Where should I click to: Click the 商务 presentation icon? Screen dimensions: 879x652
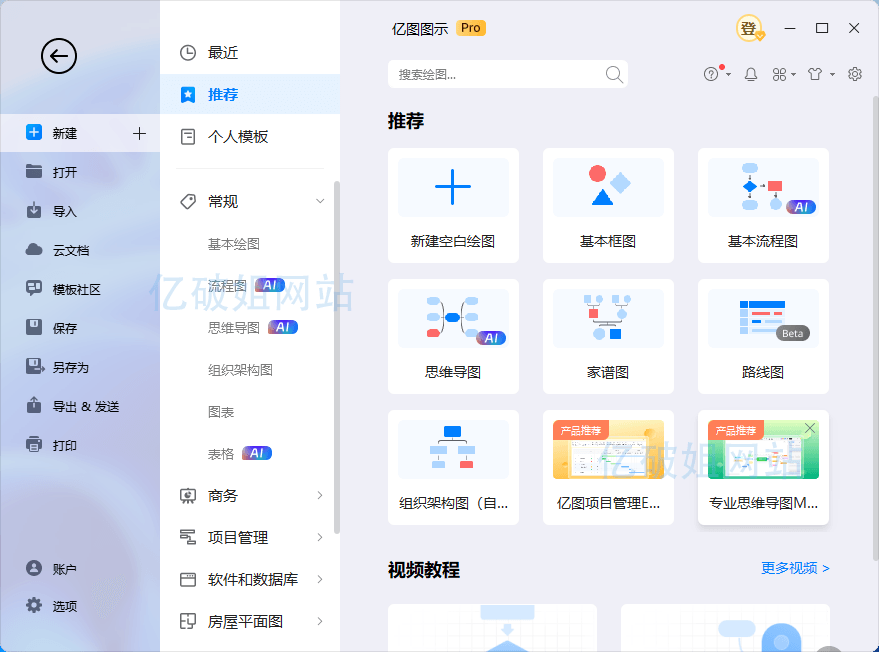pos(188,496)
